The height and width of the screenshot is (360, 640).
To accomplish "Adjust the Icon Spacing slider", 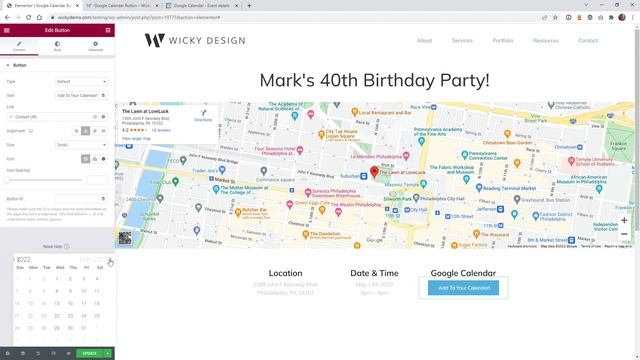I will [44, 180].
